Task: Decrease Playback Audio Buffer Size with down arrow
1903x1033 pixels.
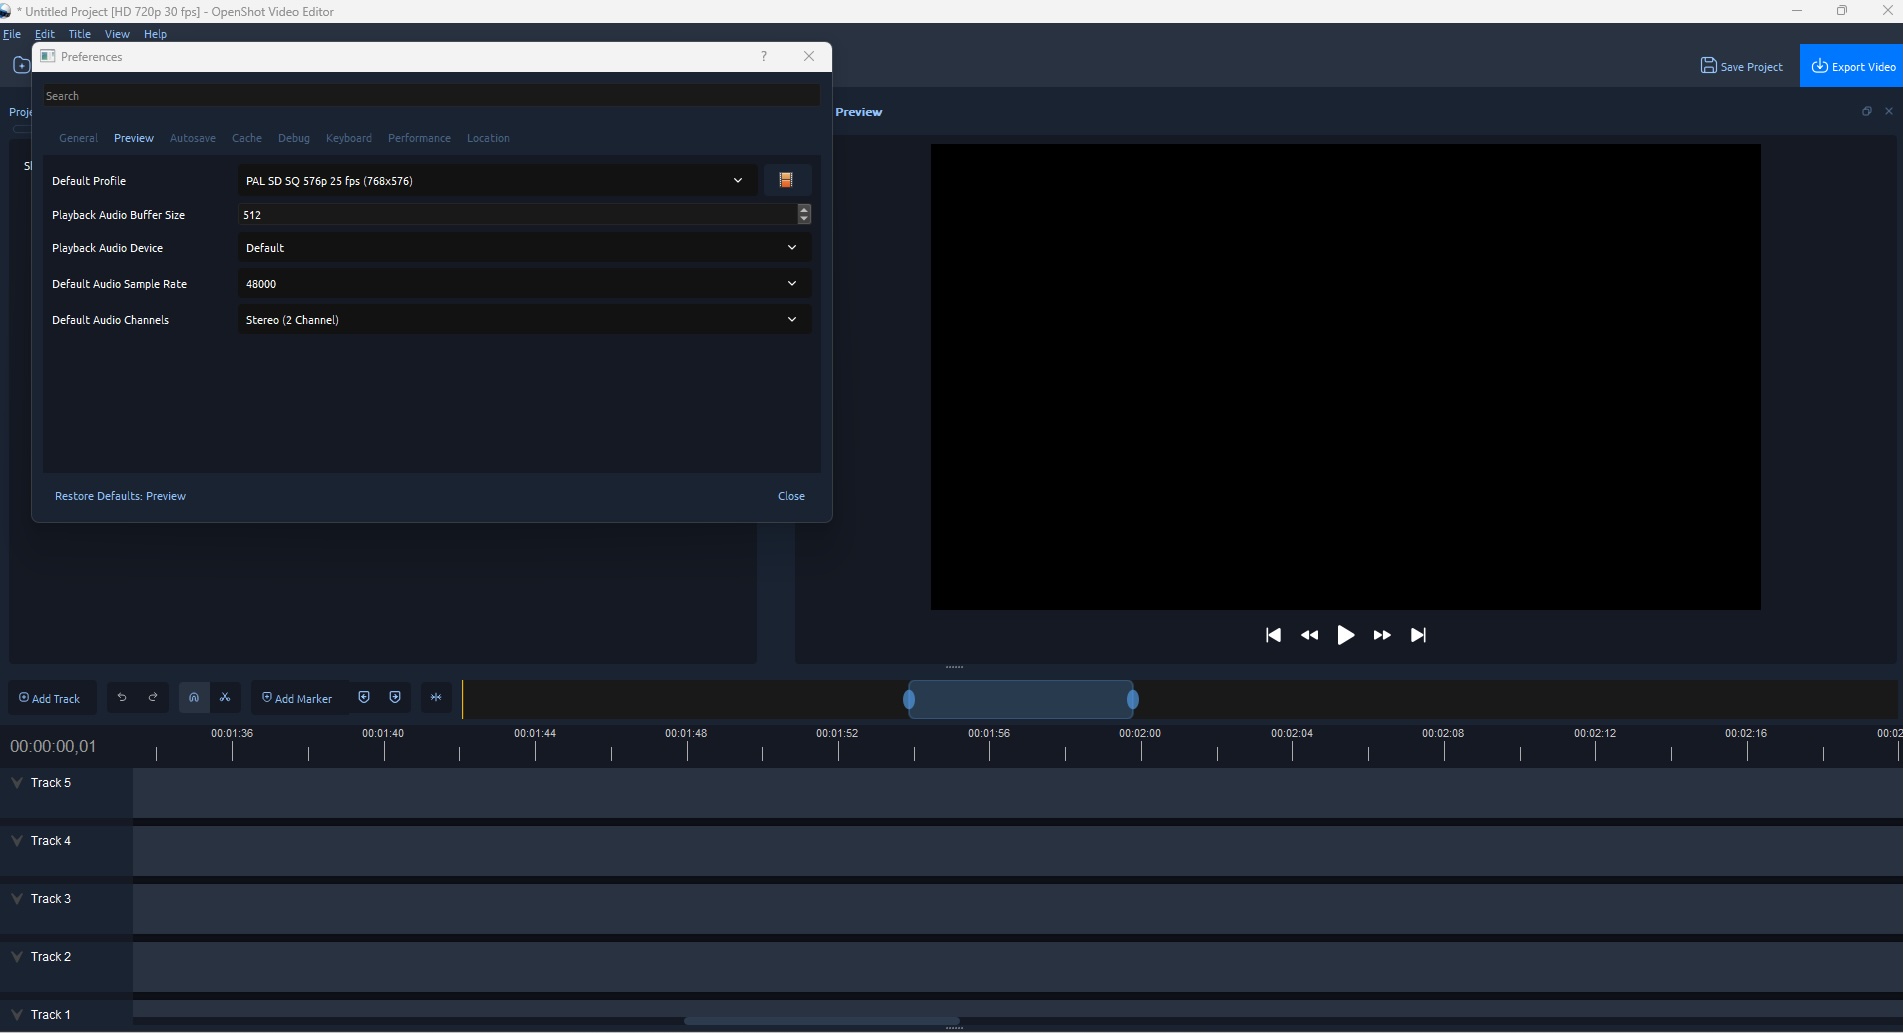Action: (x=804, y=219)
